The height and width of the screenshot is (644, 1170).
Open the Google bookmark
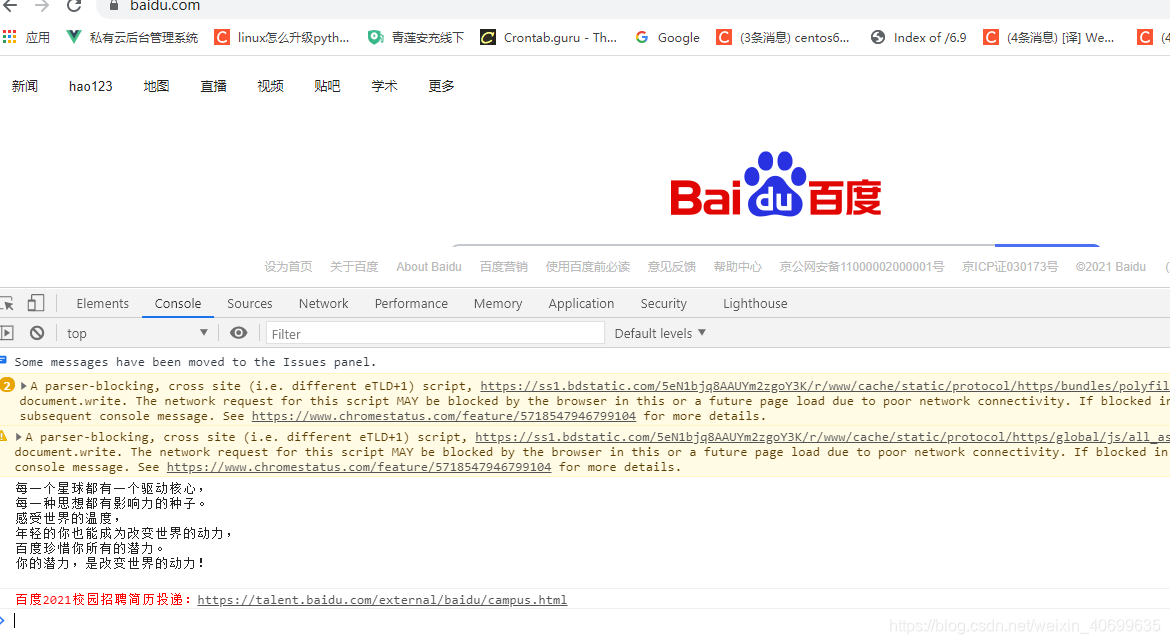click(x=667, y=37)
